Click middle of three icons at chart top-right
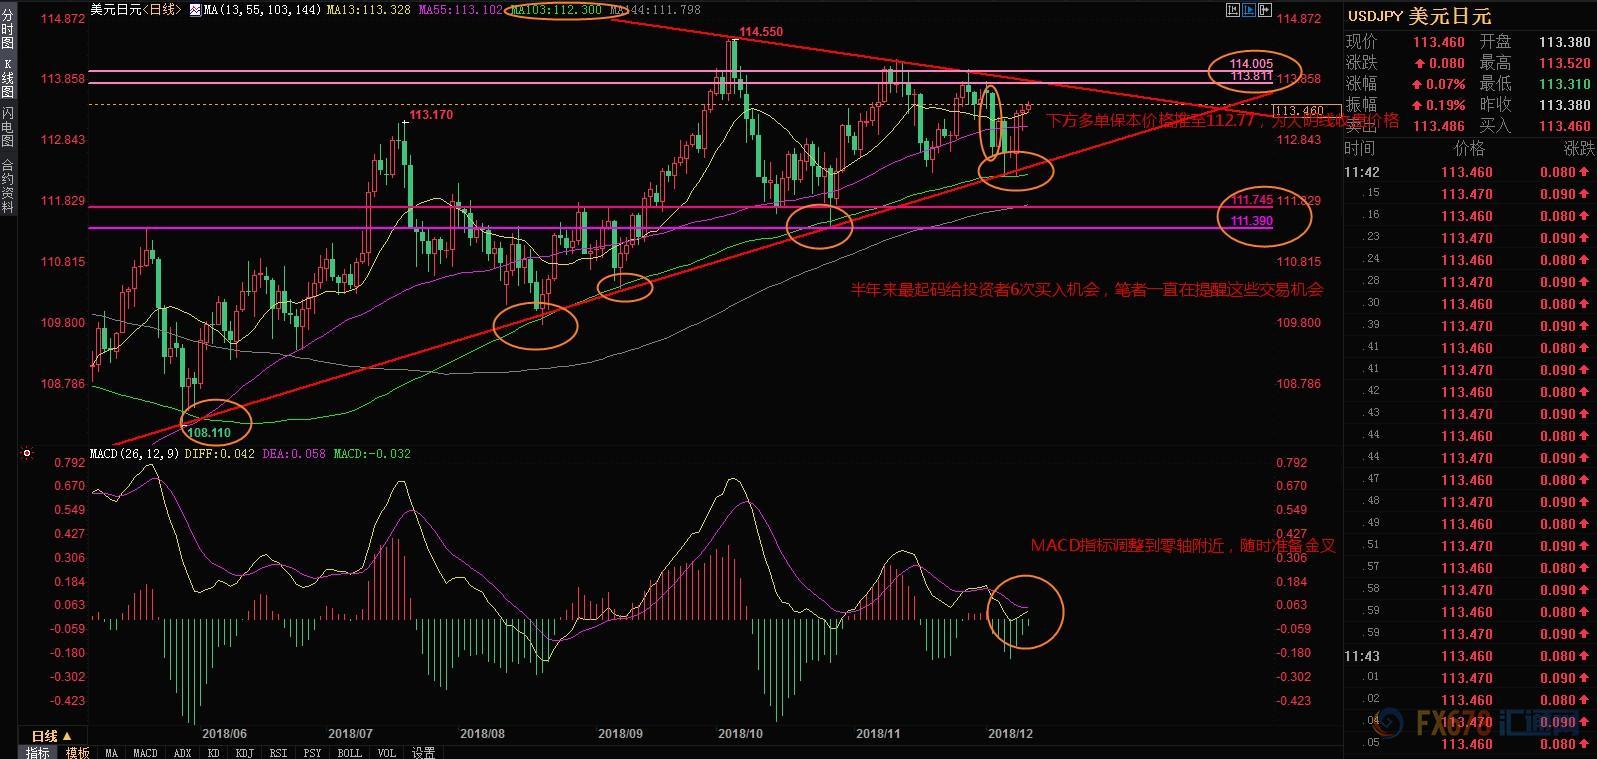This screenshot has height=759, width=1597. click(1247, 11)
